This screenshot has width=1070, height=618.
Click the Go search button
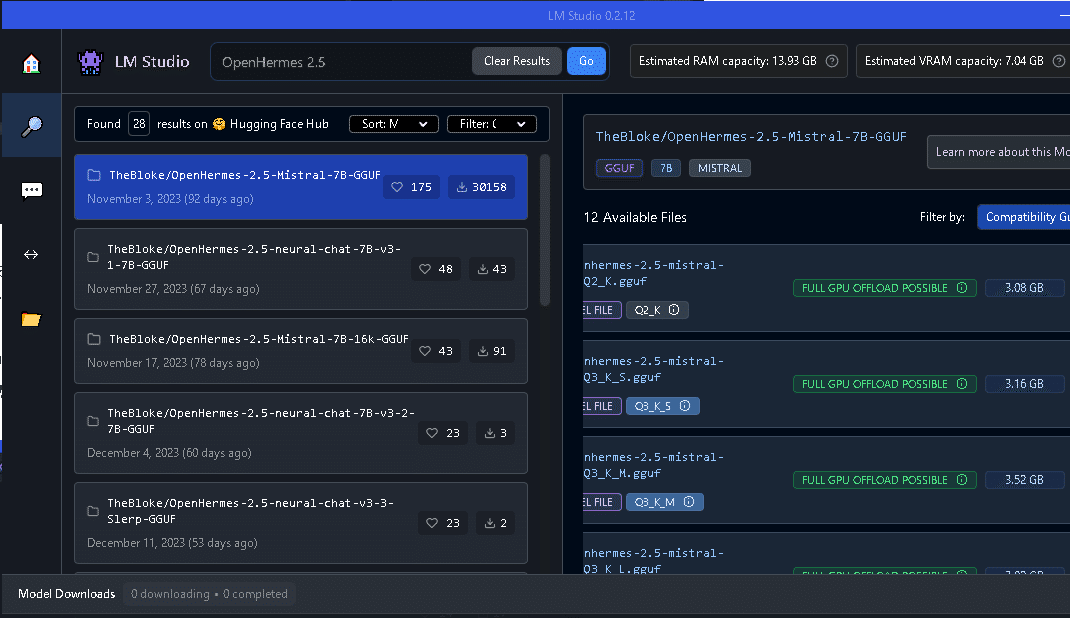click(x=586, y=61)
